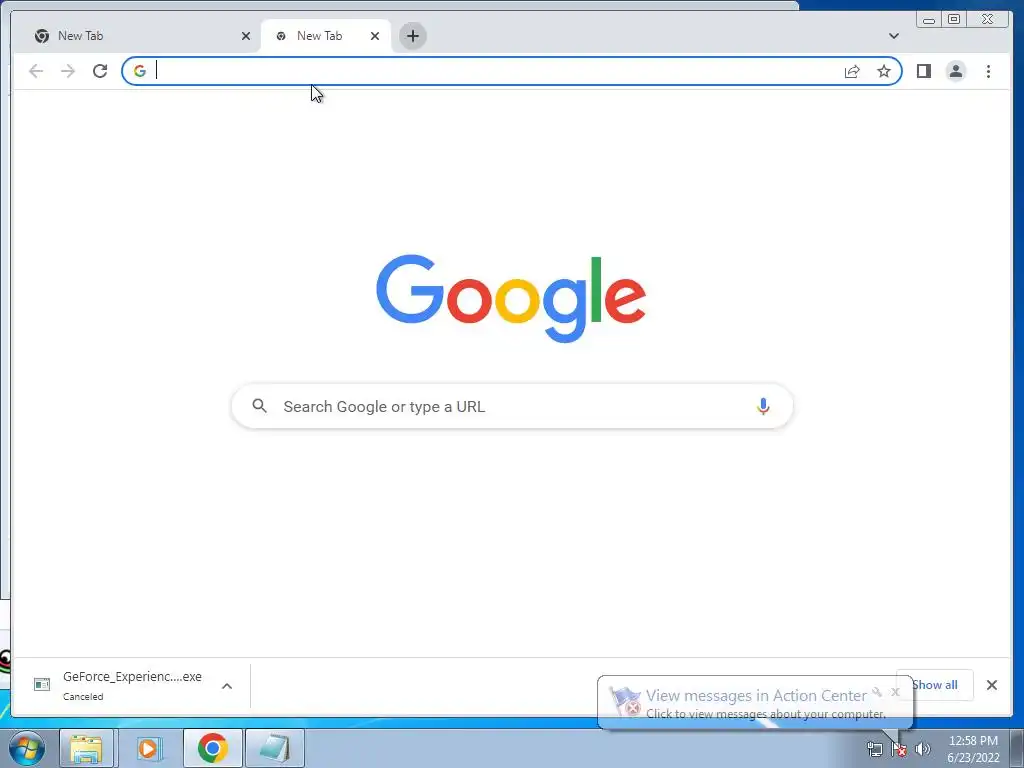Expand the tab search chevron
Image resolution: width=1024 pixels, height=768 pixels.
(893, 36)
